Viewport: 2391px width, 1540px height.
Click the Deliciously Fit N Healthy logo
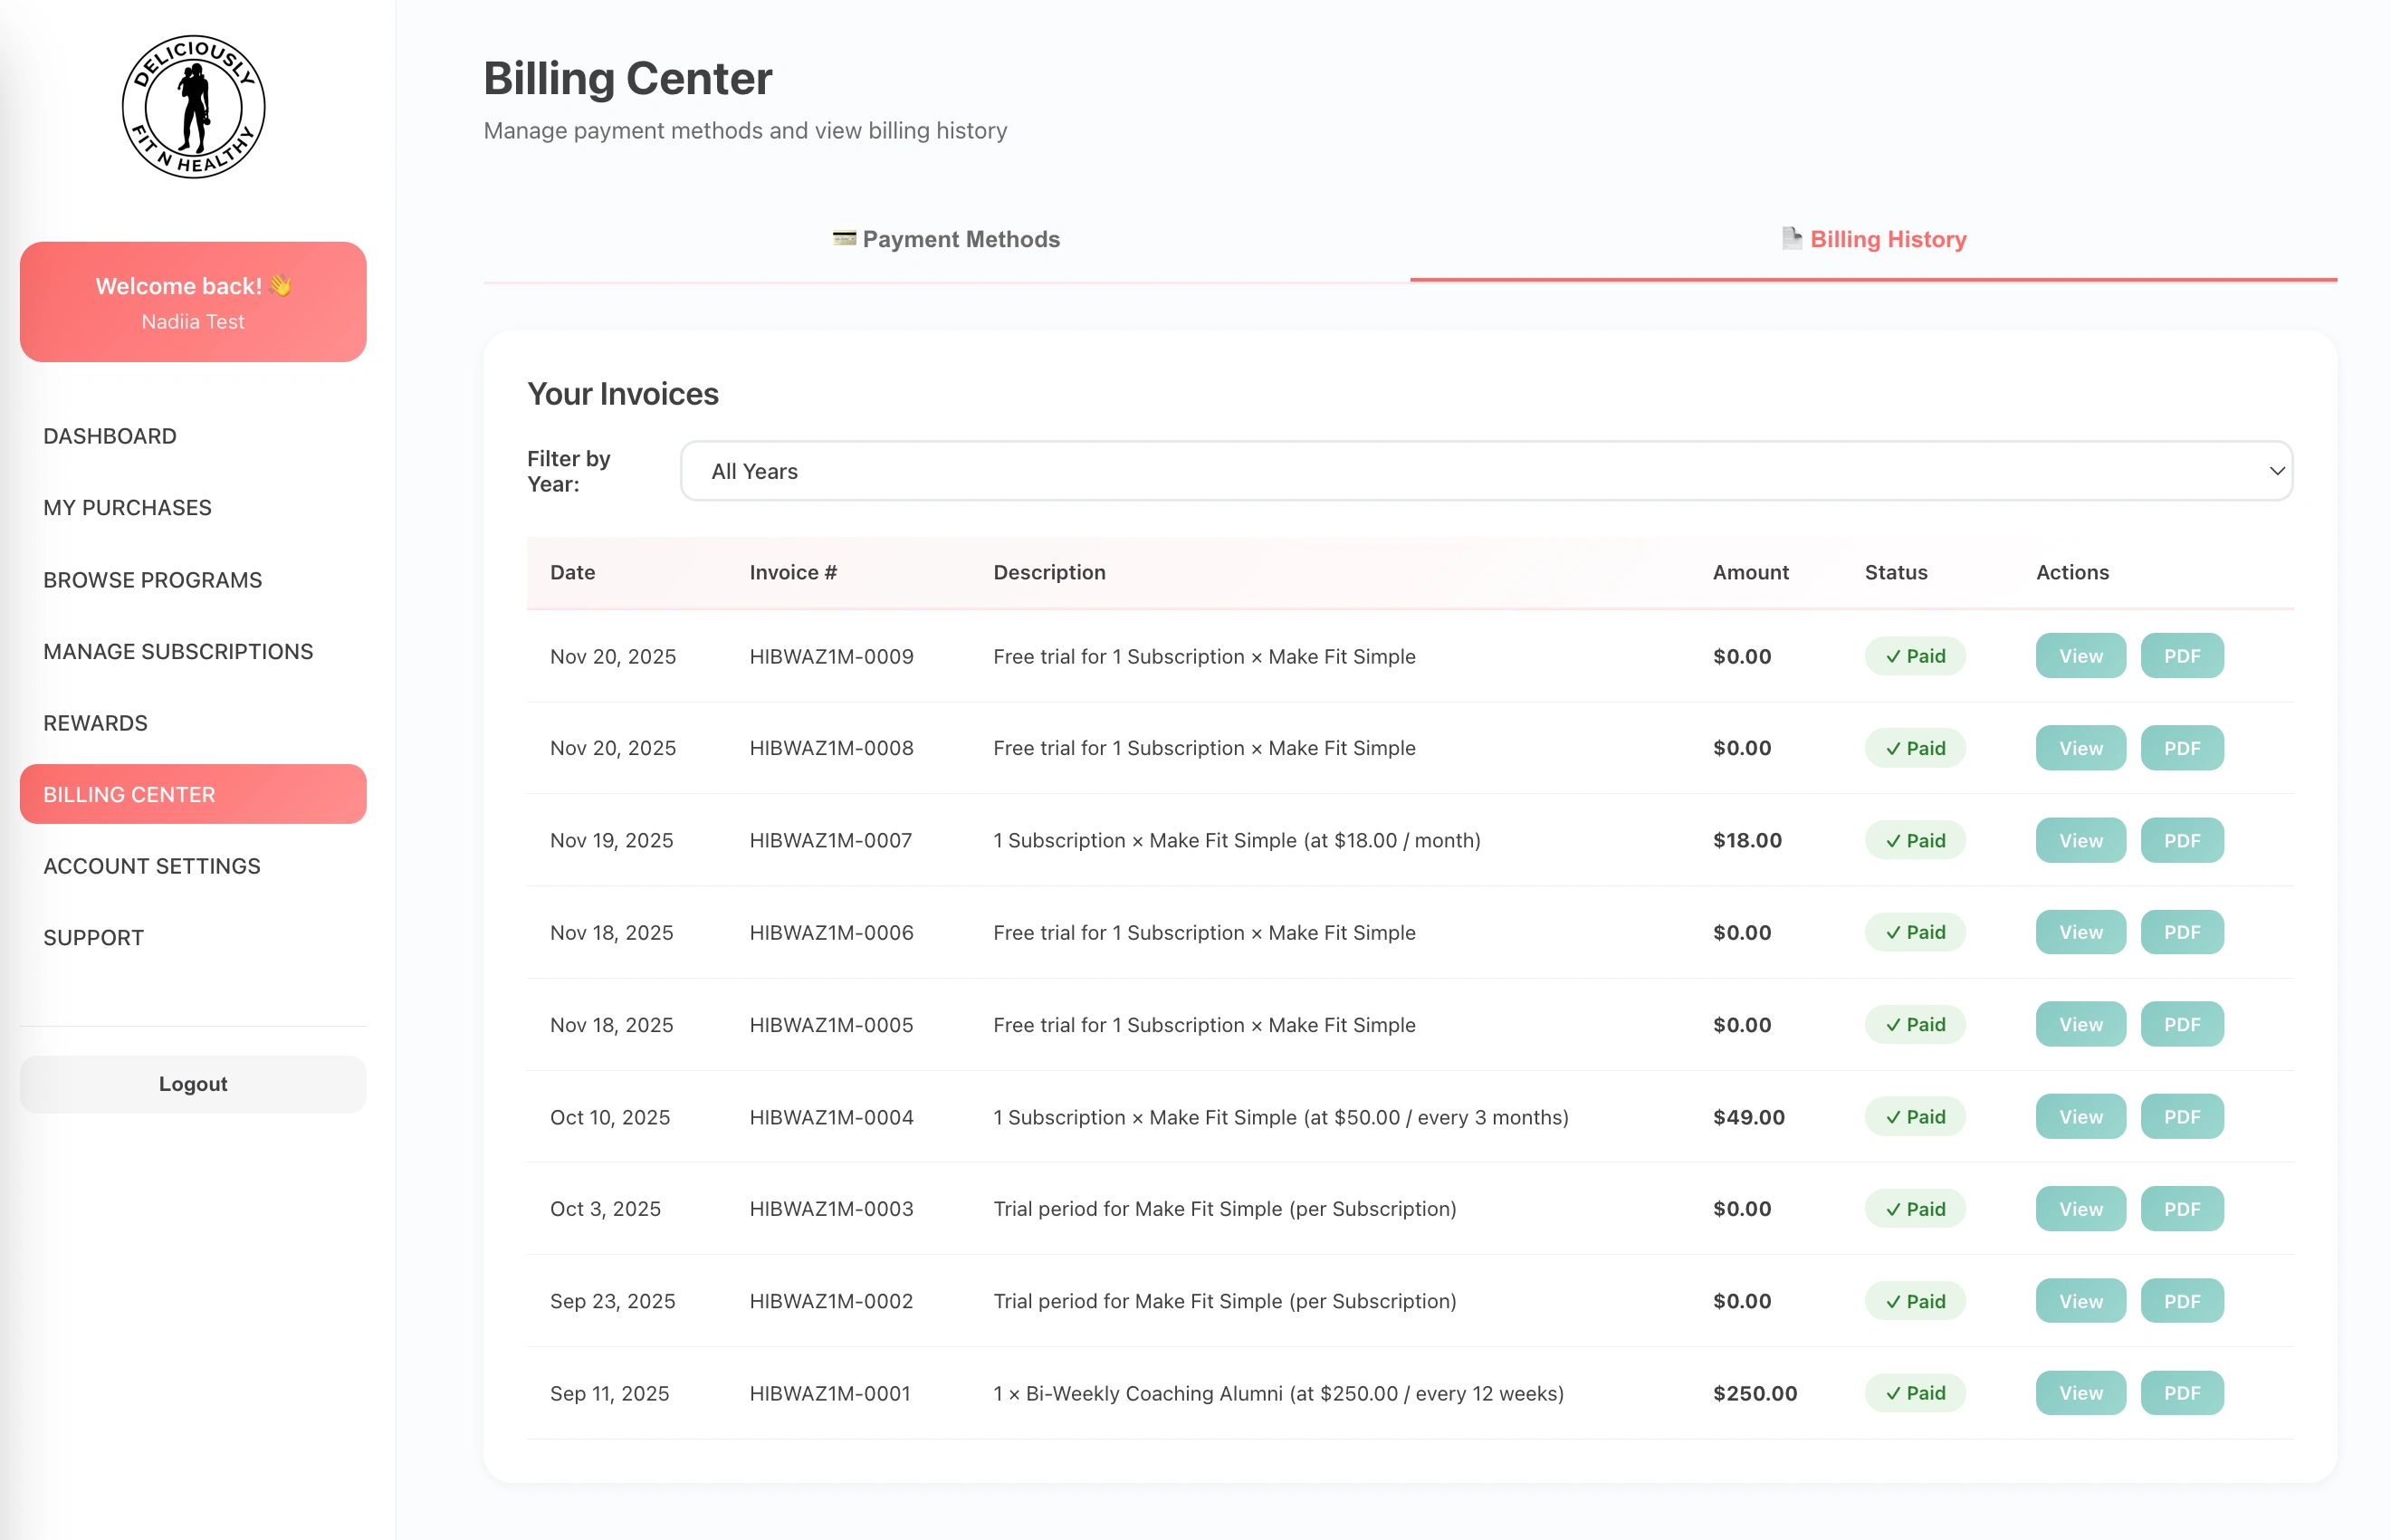[x=193, y=105]
